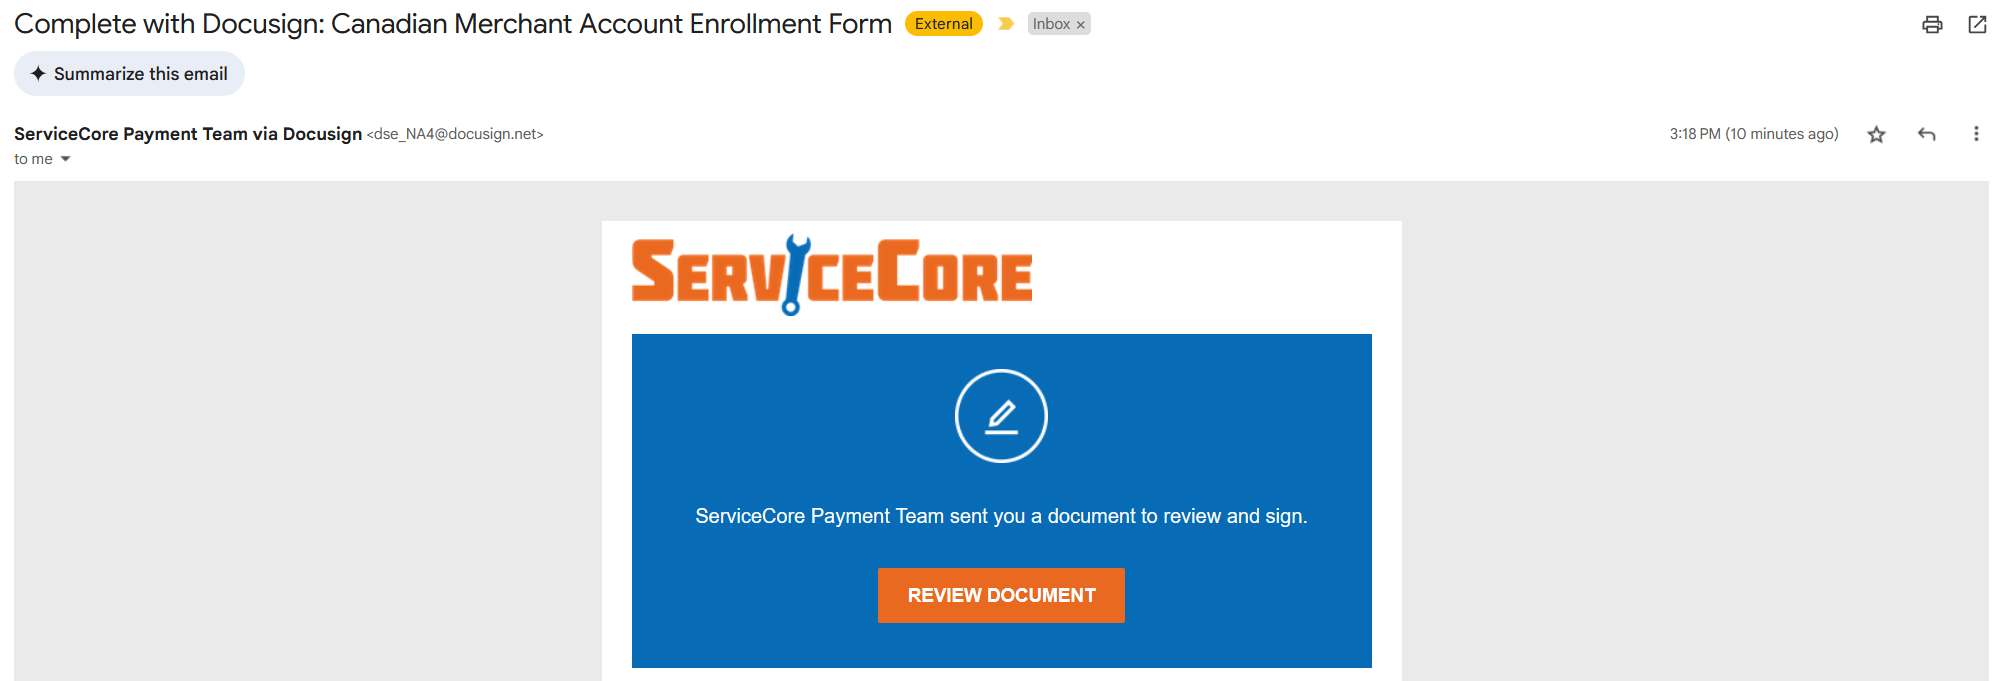This screenshot has width=1995, height=681.
Task: Click the sparkle icon in Summarize button
Action: click(x=38, y=74)
